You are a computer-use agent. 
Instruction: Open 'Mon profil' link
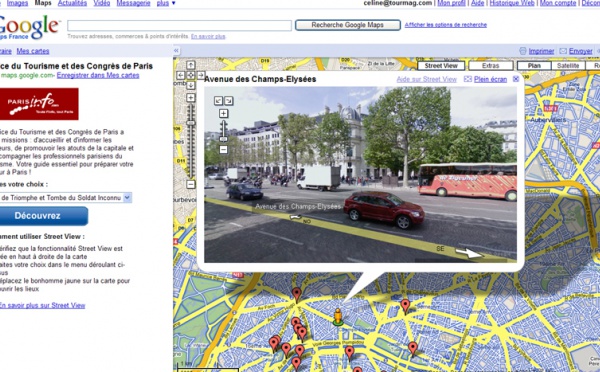point(452,3)
